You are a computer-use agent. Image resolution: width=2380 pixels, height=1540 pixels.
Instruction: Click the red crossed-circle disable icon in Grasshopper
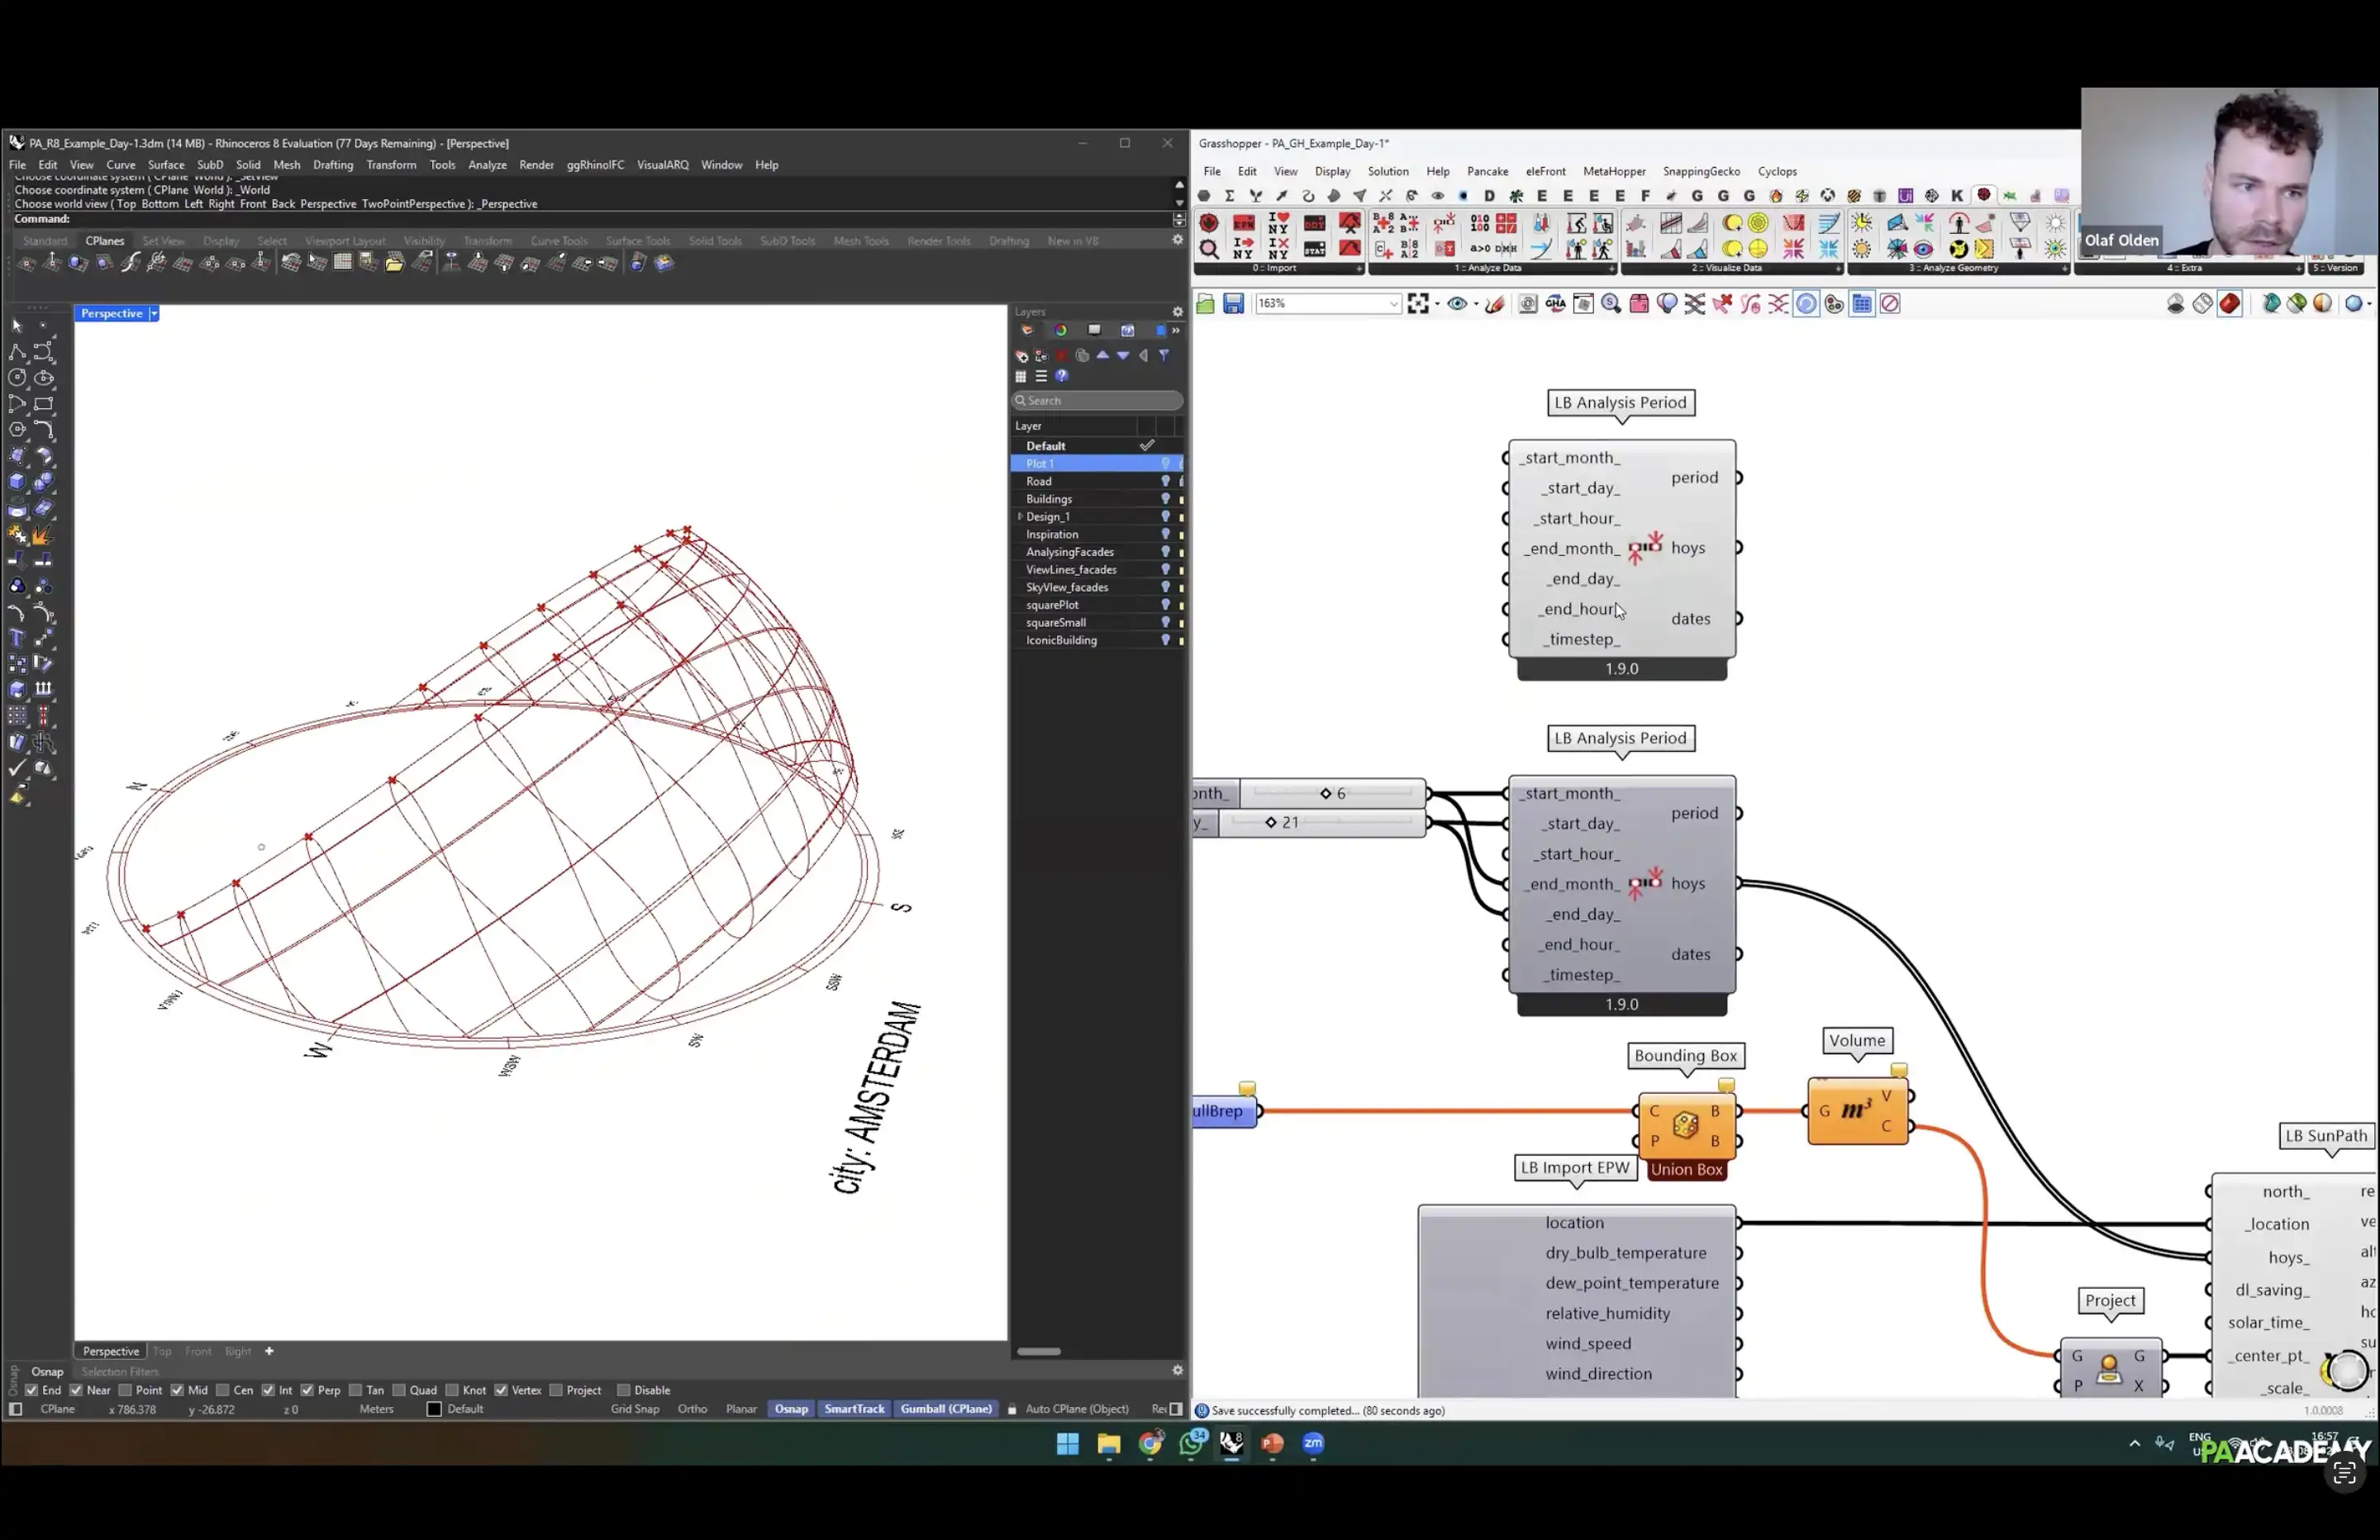pyautogui.click(x=1890, y=304)
